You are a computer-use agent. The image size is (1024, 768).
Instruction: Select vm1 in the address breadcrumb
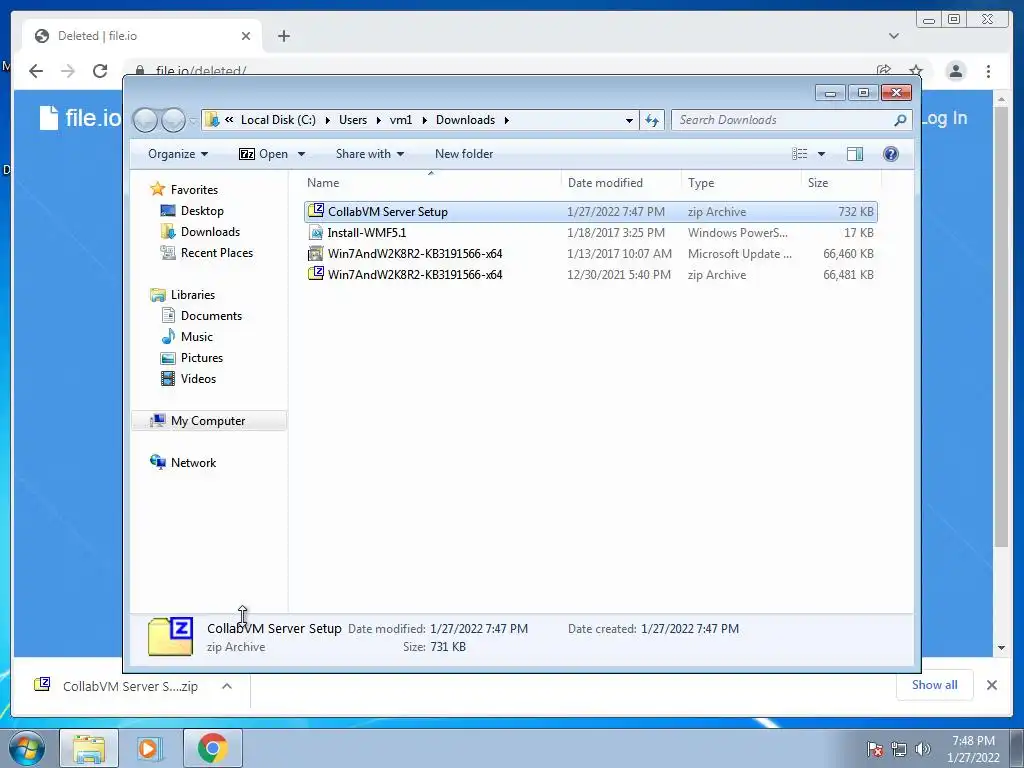pos(401,120)
